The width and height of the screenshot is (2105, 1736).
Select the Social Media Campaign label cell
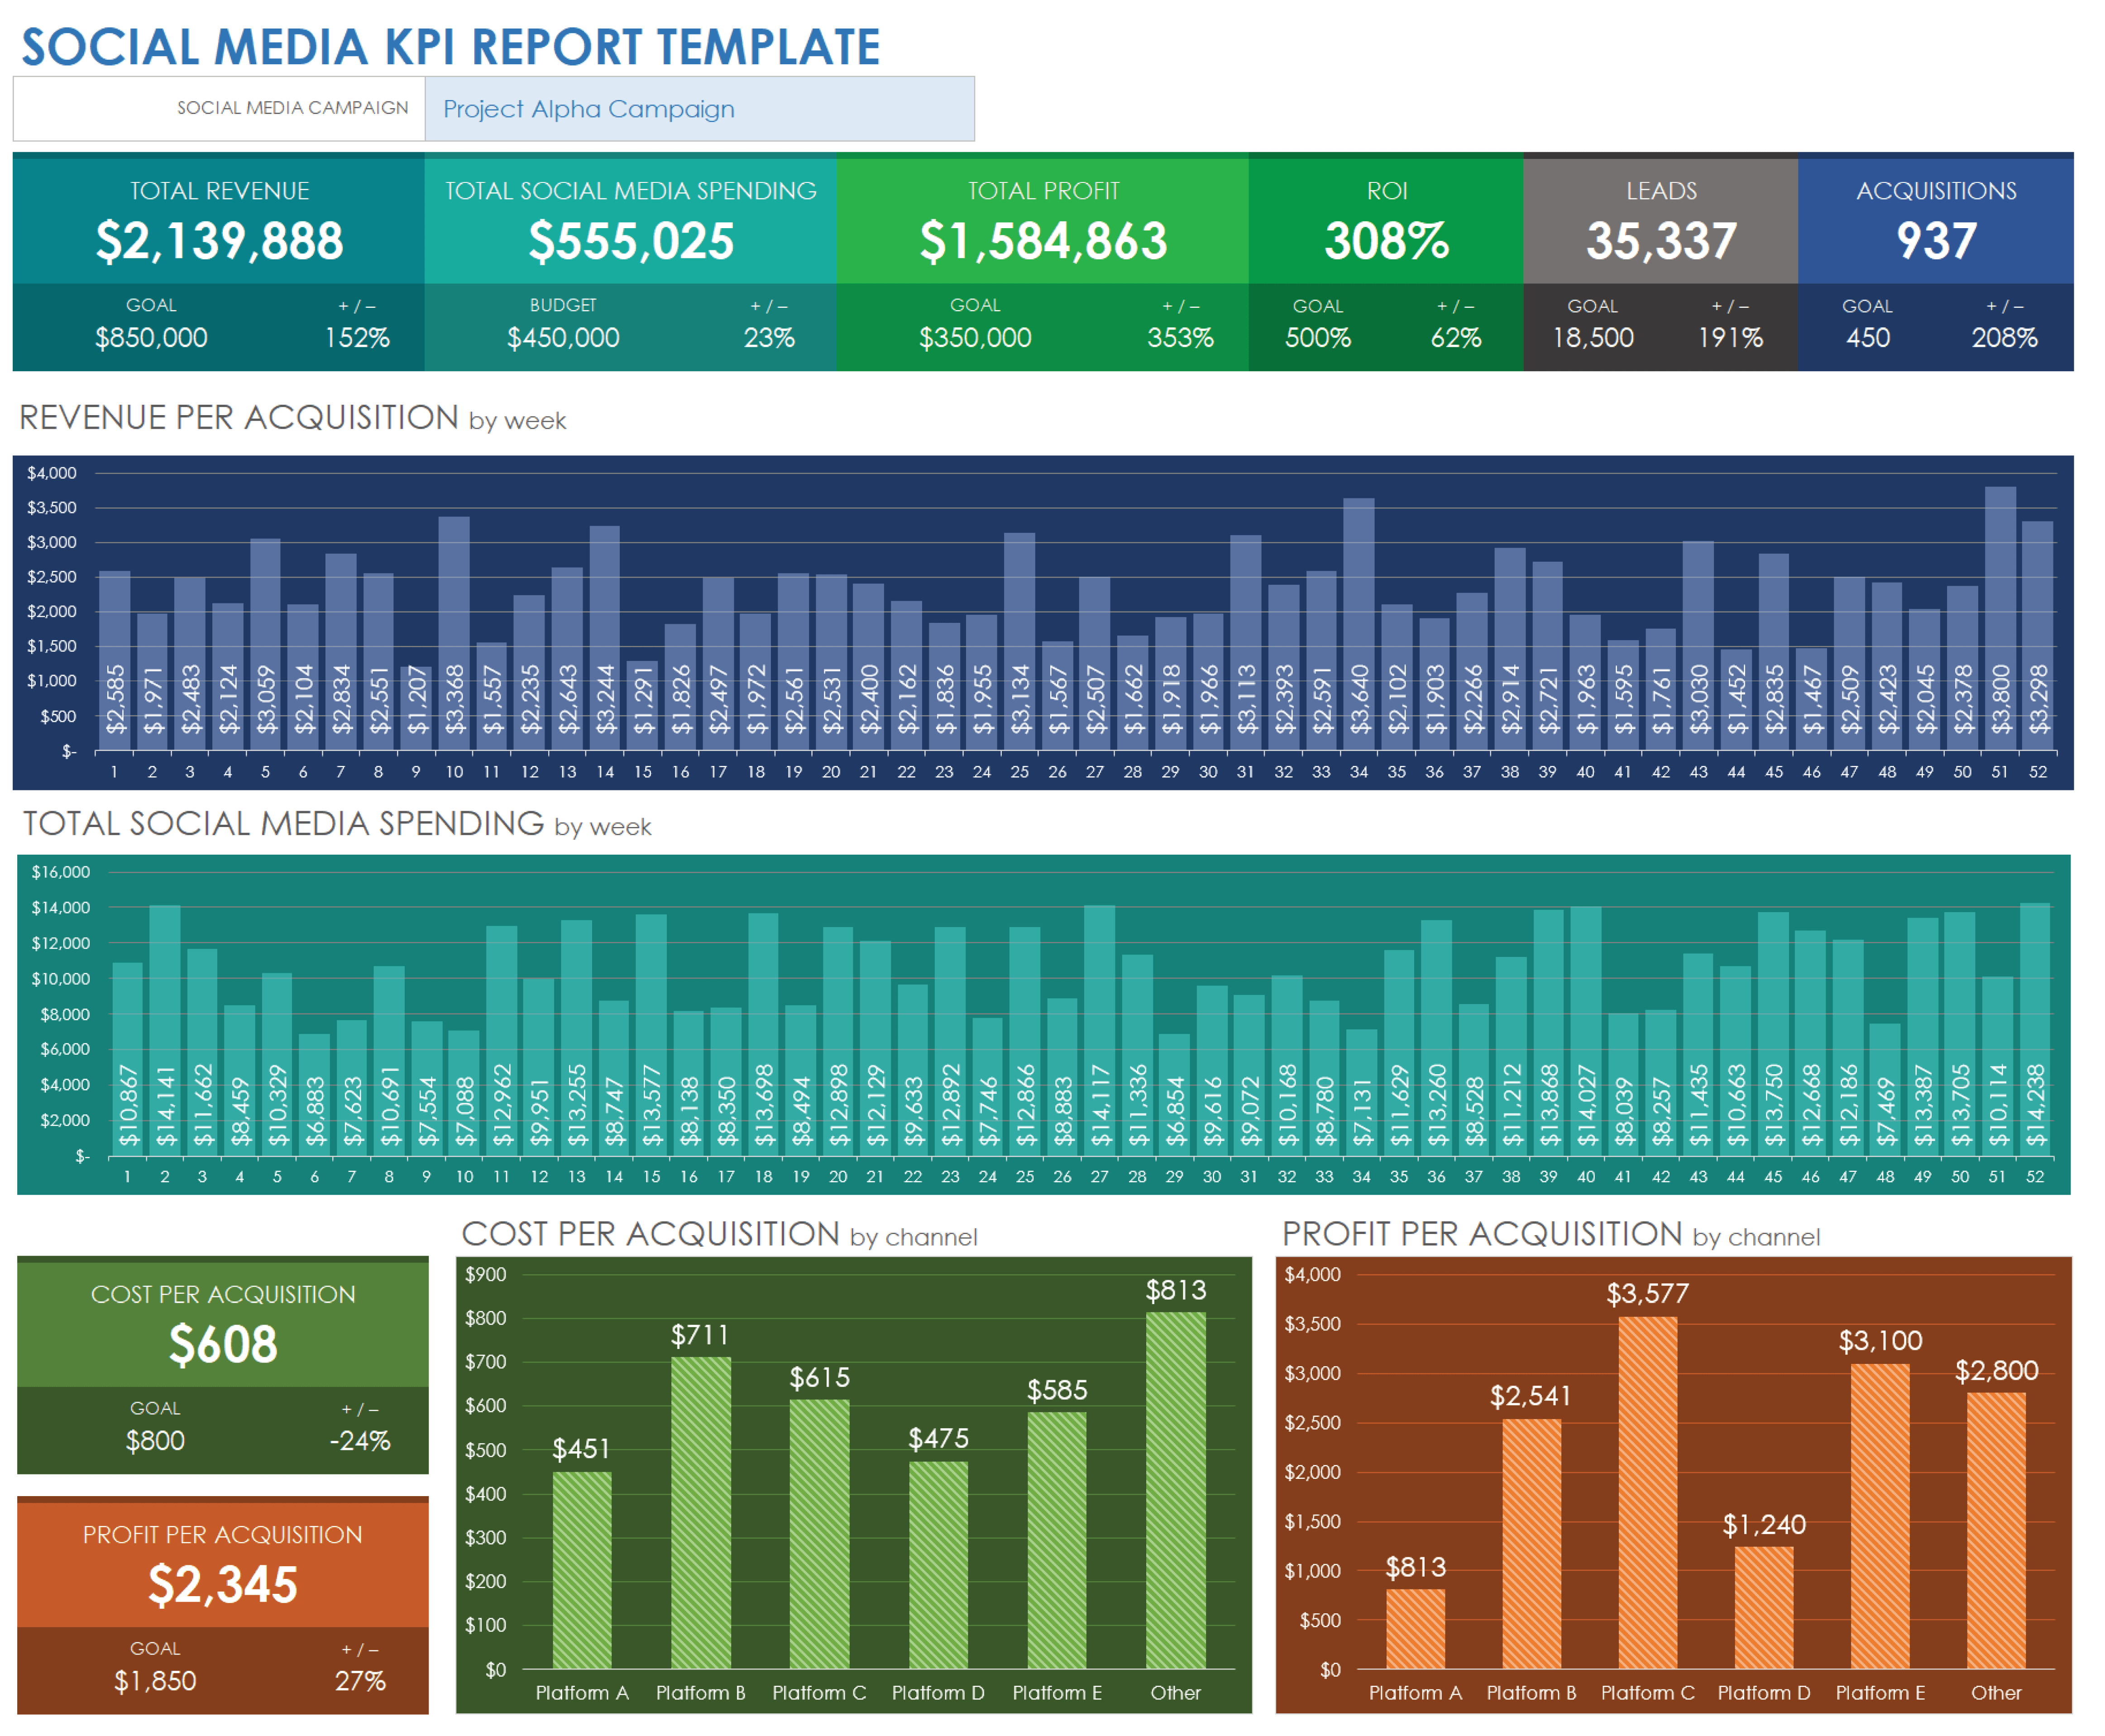(x=219, y=109)
